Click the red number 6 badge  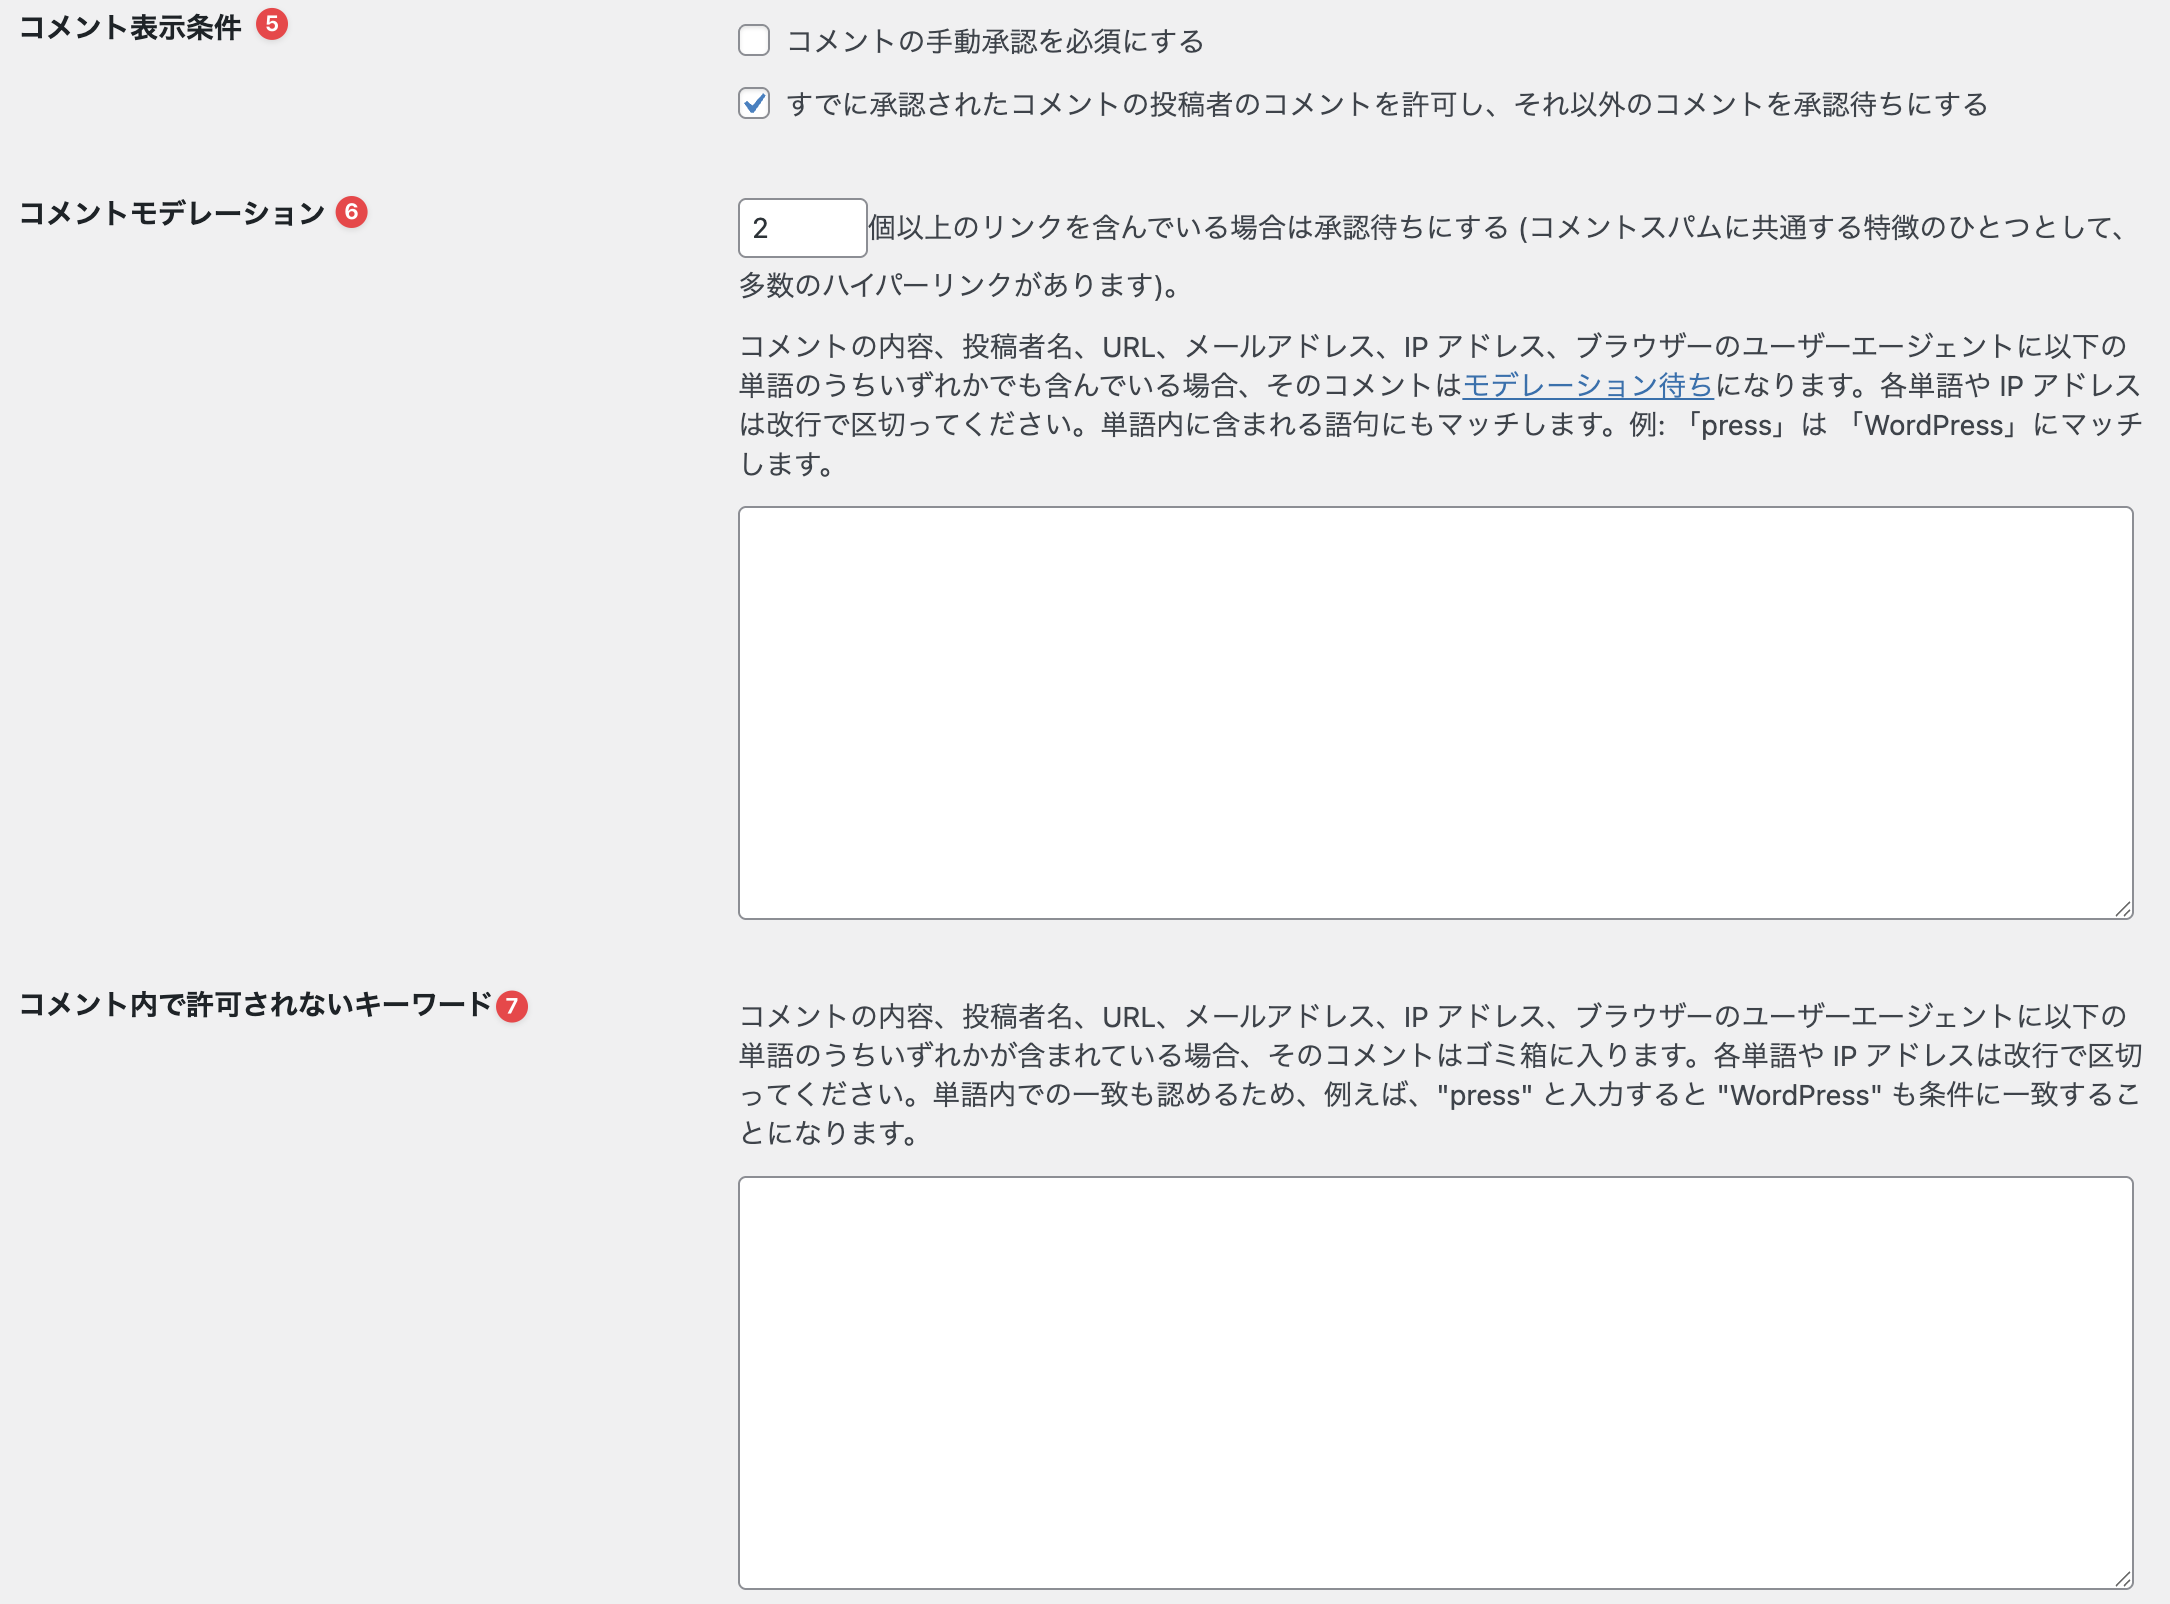pyautogui.click(x=351, y=212)
